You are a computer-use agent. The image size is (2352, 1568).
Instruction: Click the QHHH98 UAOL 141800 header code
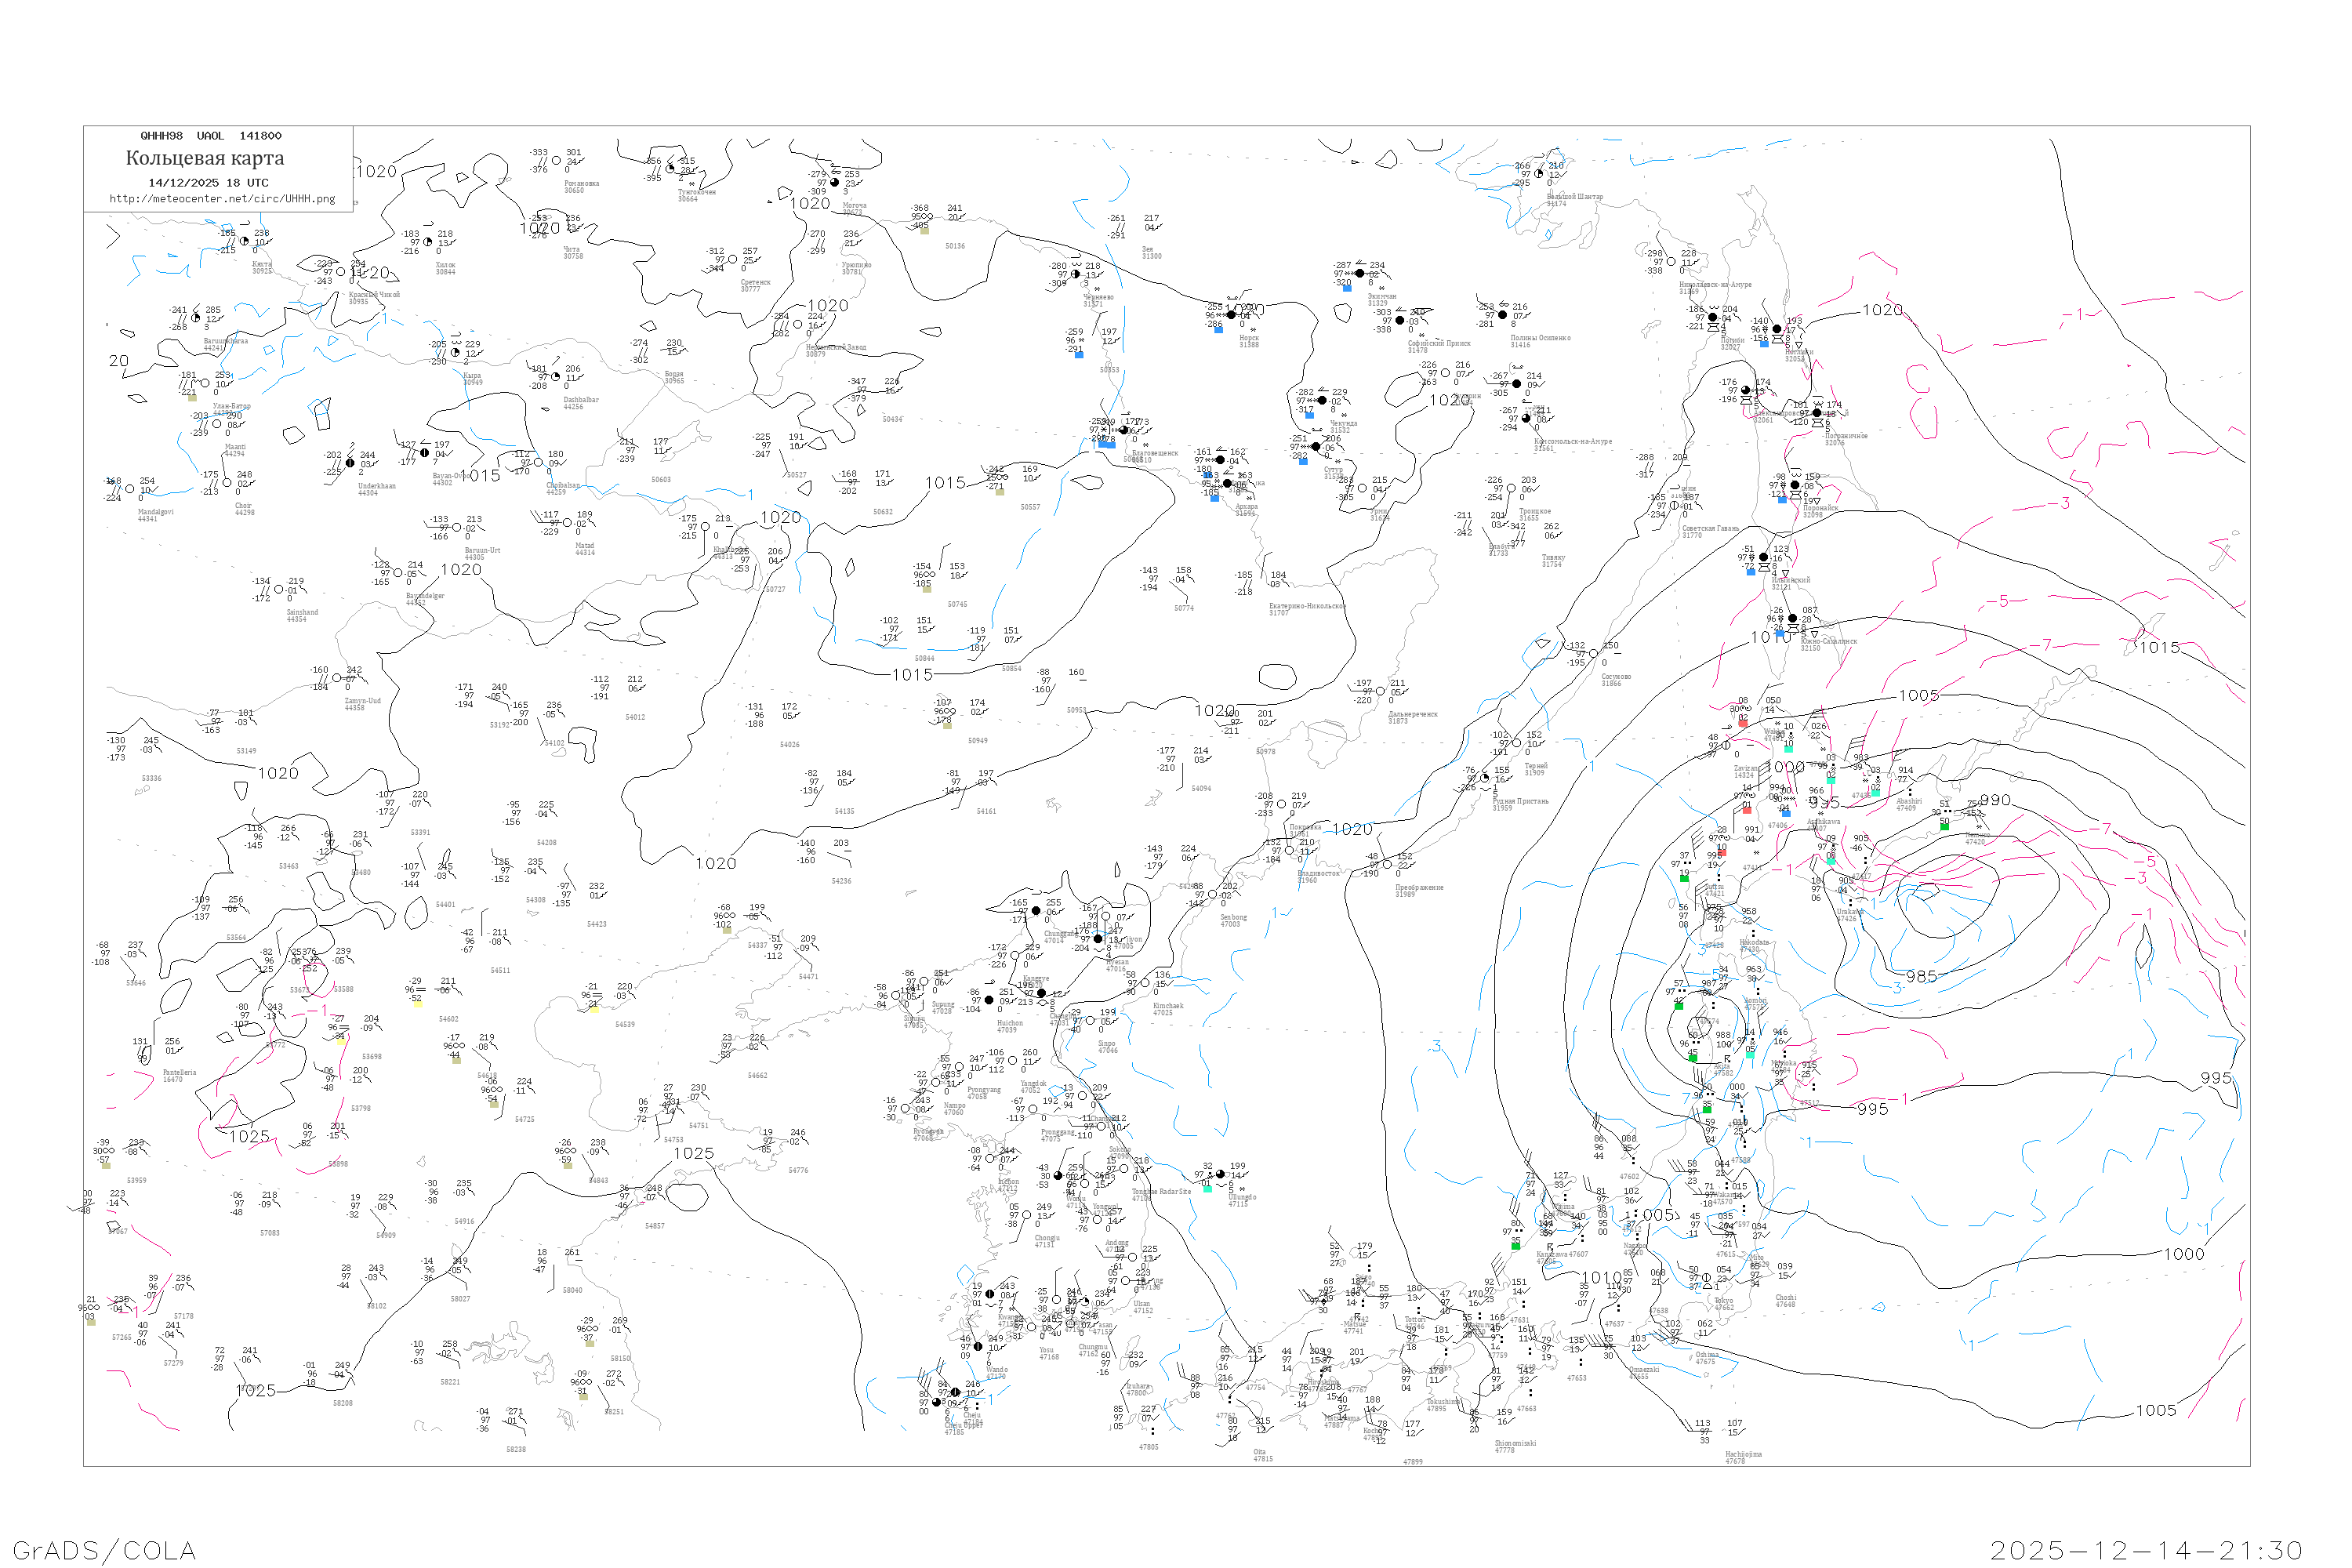211,136
